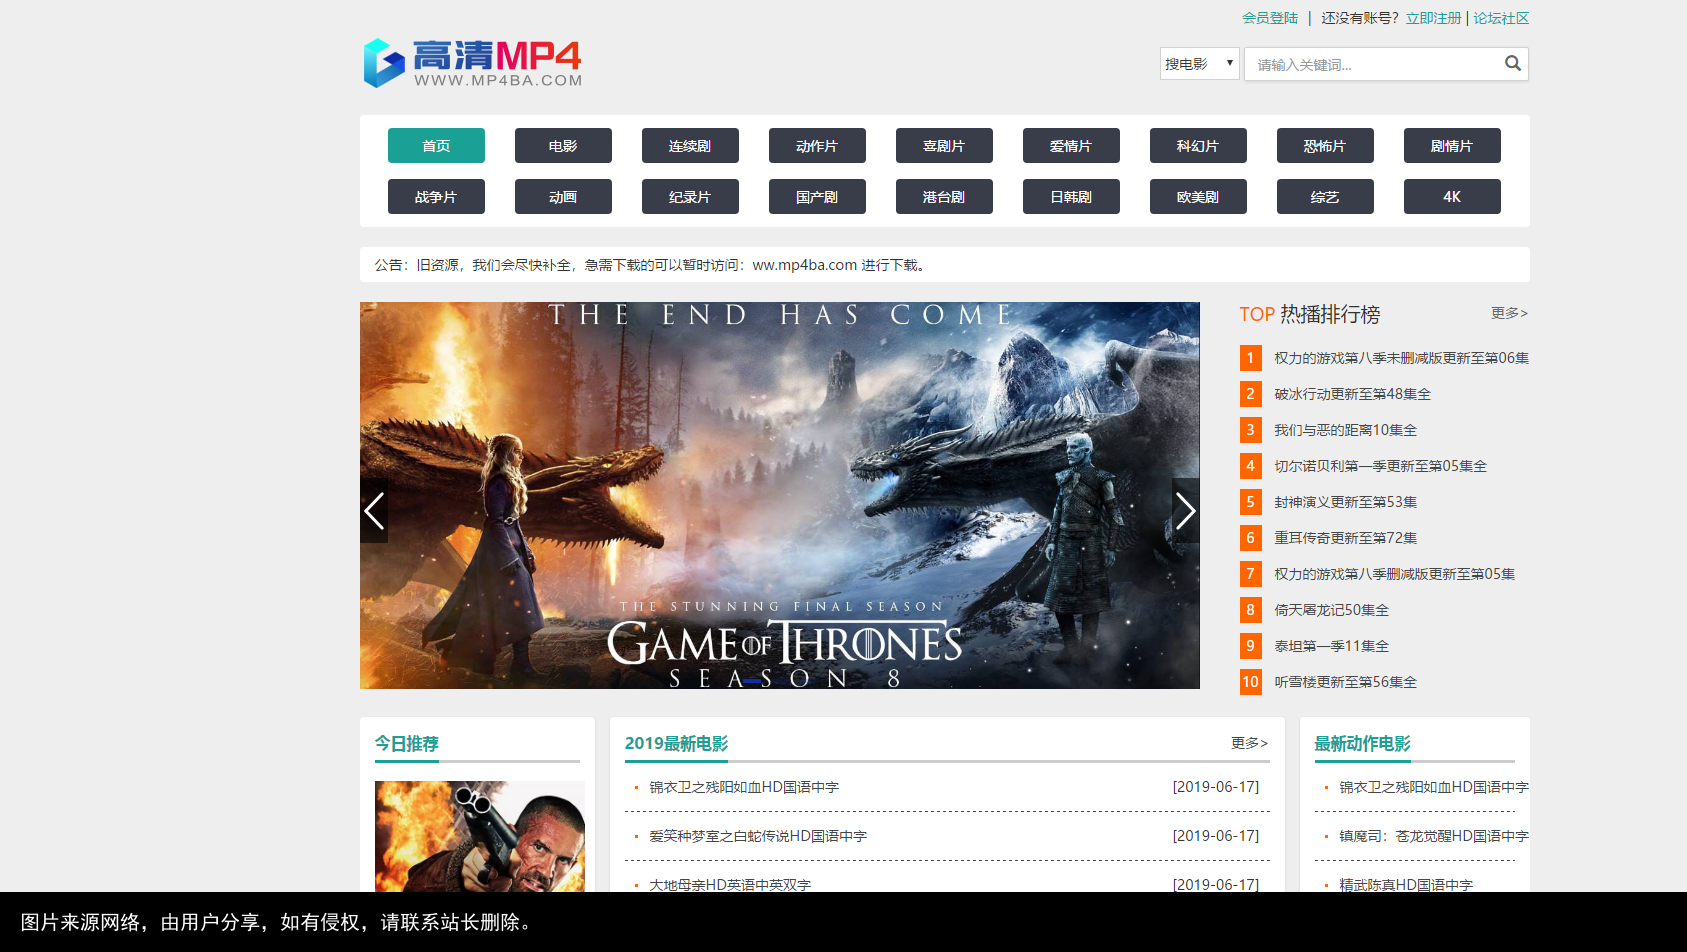Click the 会员登陆 link
Screen dimensions: 1687x952
tap(1269, 18)
